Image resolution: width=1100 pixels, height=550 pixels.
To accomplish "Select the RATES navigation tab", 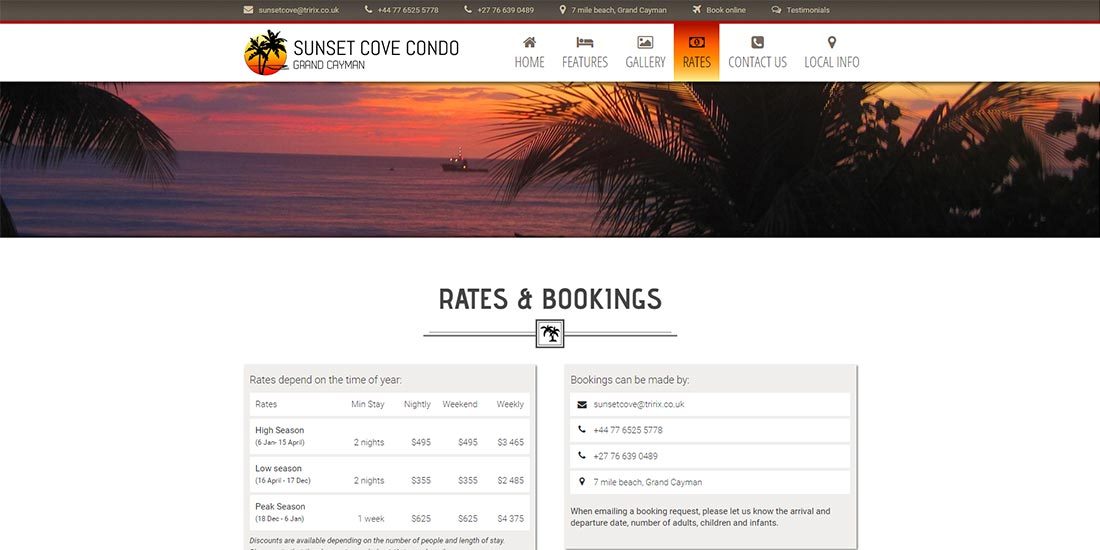I will 697,53.
